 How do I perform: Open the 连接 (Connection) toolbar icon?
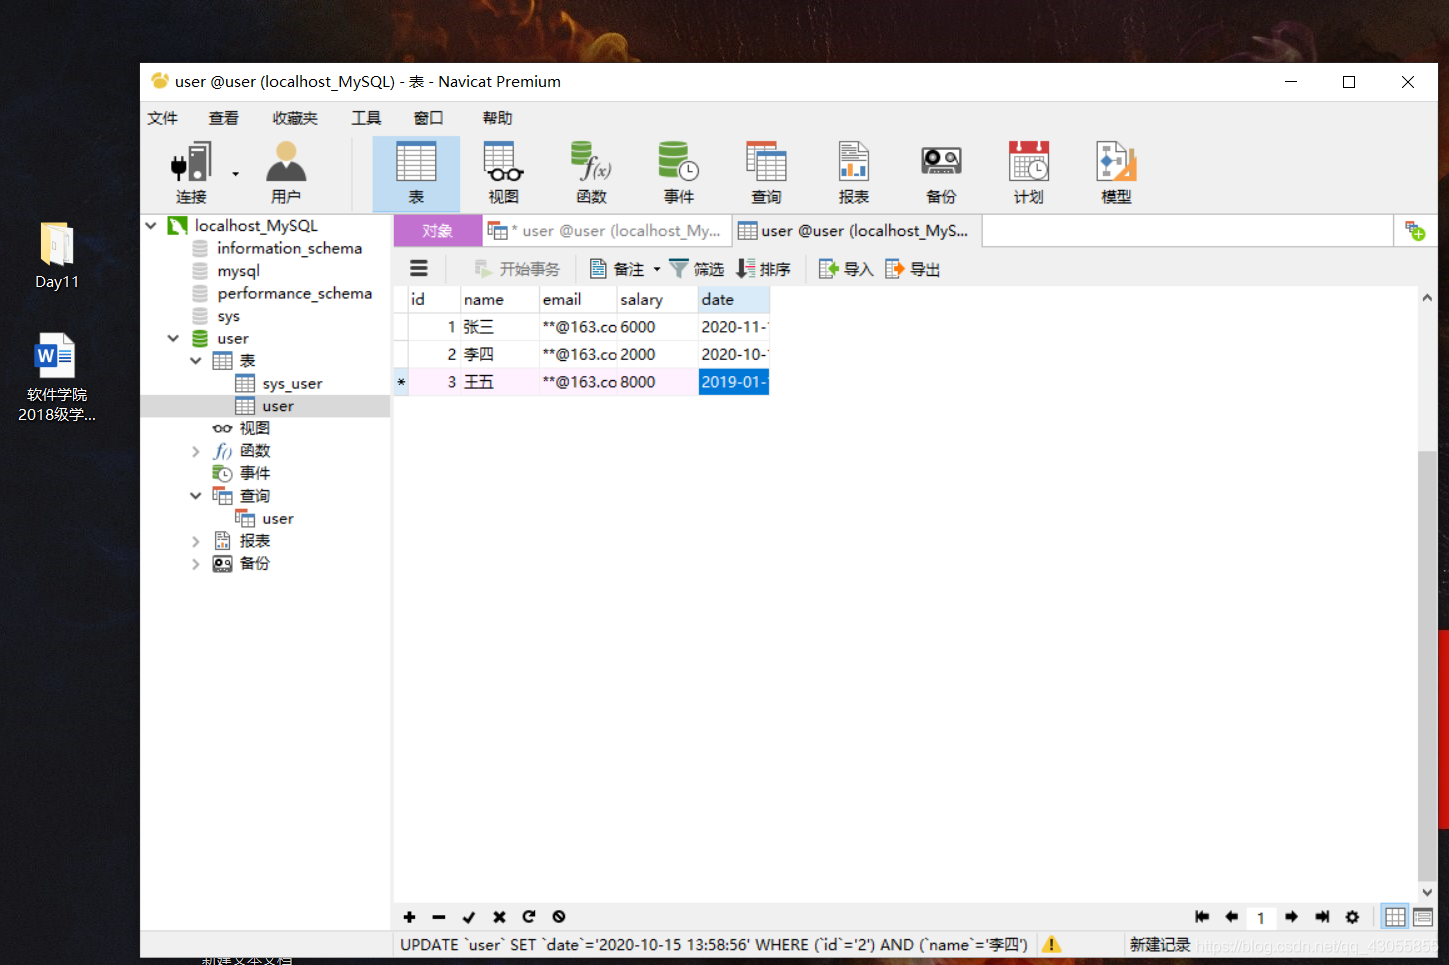(x=191, y=173)
